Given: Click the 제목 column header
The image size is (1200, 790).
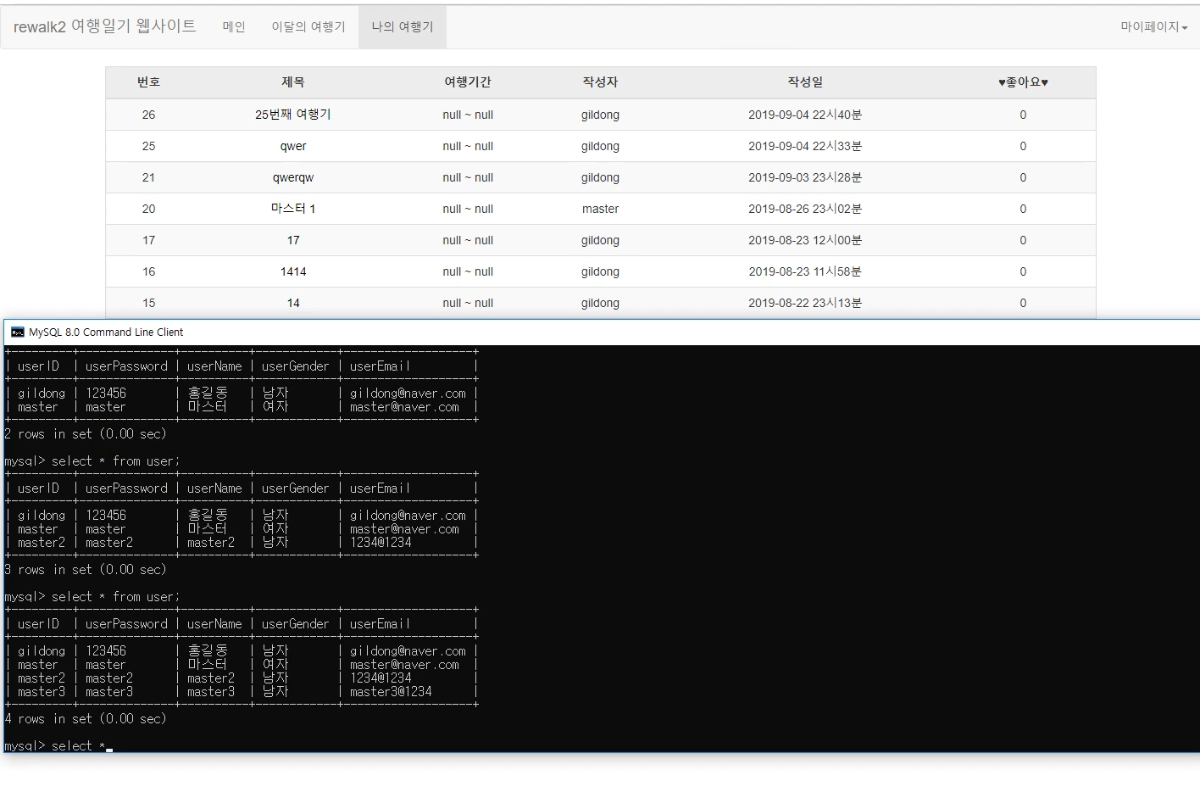Looking at the screenshot, I should coord(293,83).
